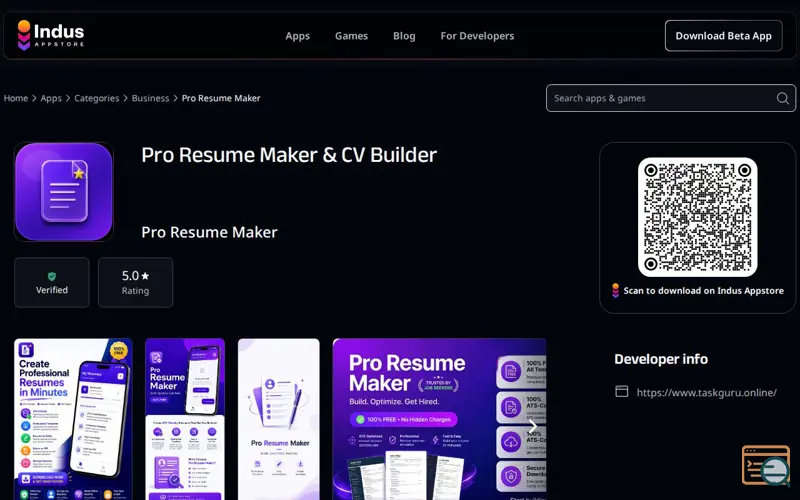Click the search magnifier icon
This screenshot has height=500, width=800.
pos(783,98)
